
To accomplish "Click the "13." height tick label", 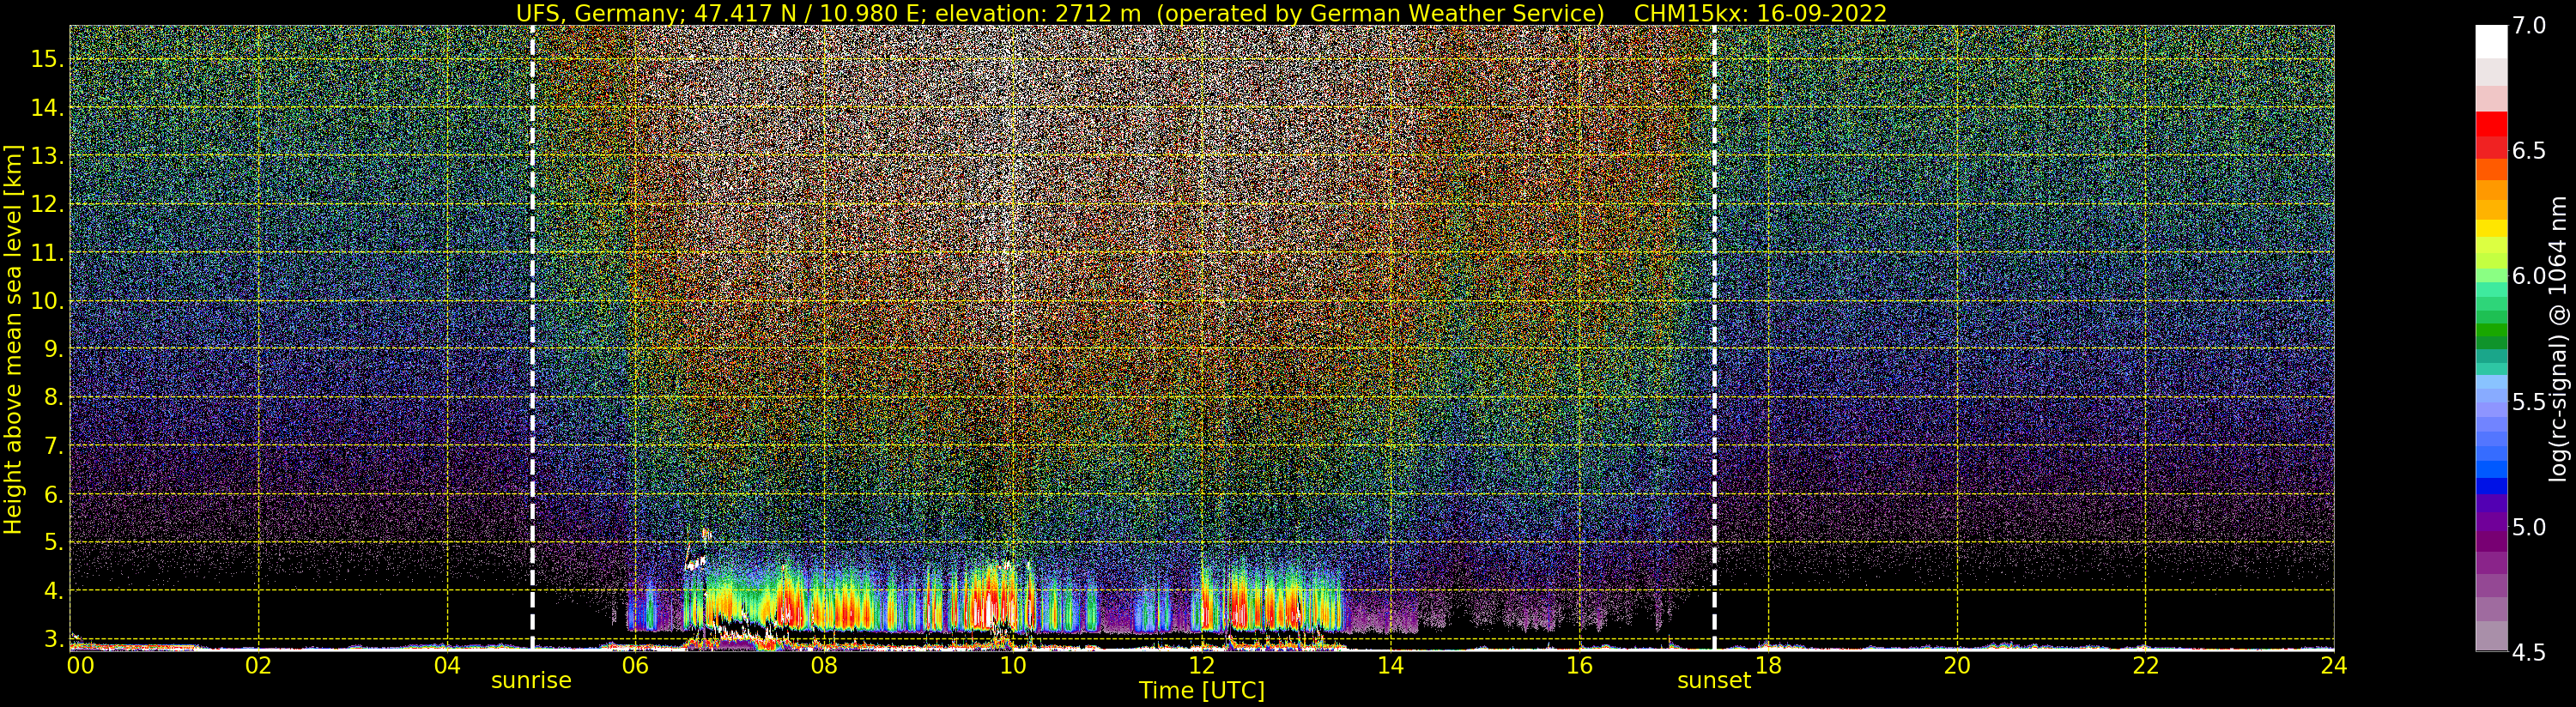I will 47,156.
